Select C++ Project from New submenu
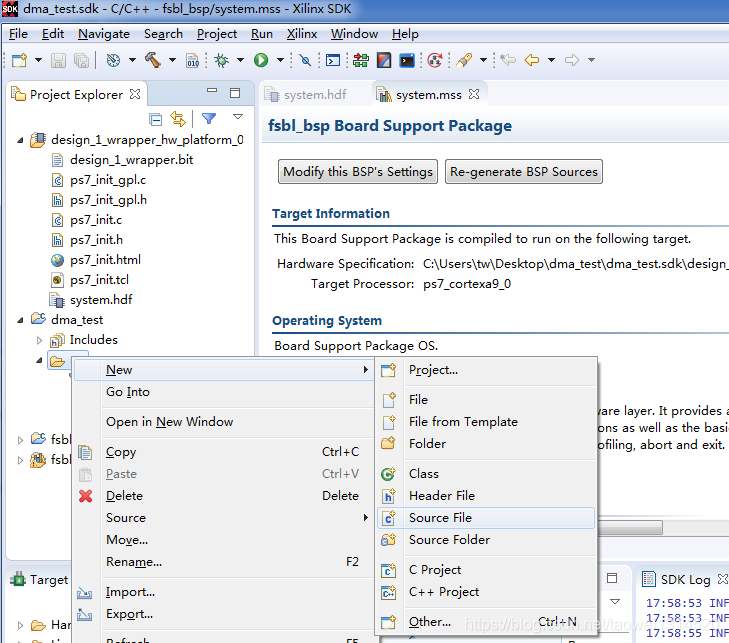The height and width of the screenshot is (643, 729). [486, 591]
